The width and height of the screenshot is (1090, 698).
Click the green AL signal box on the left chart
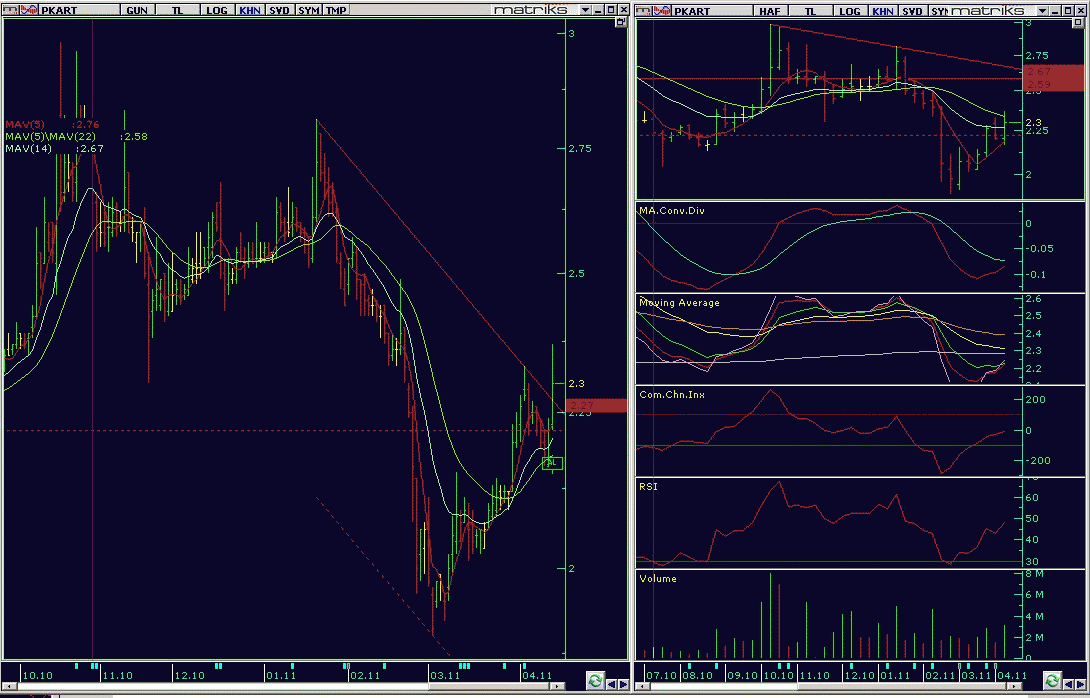click(552, 462)
